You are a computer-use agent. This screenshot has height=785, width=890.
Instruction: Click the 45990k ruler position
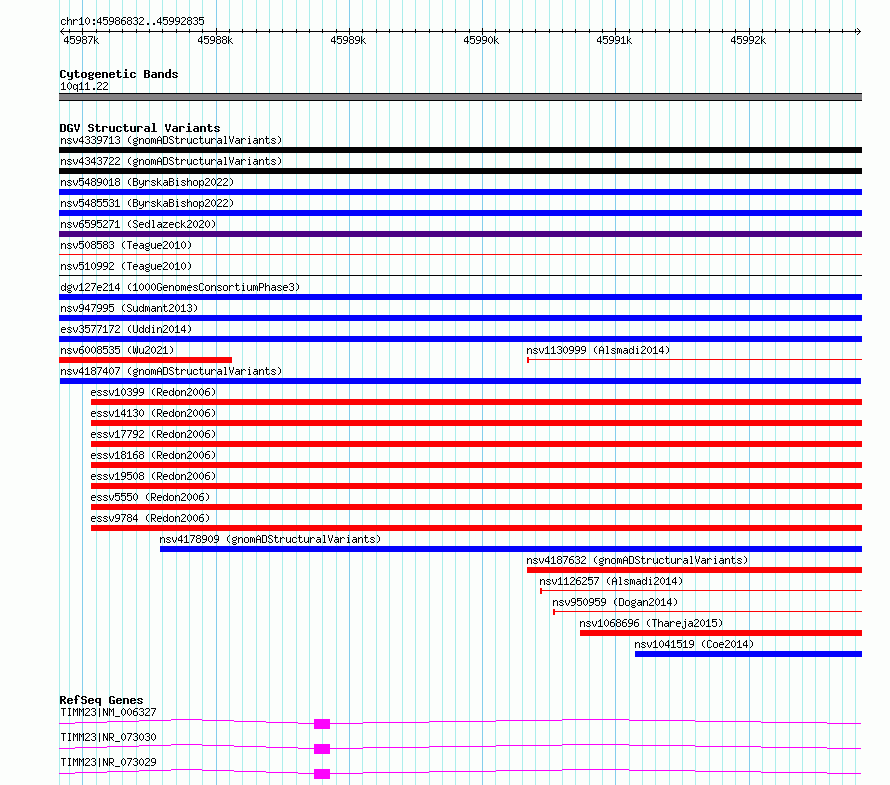click(481, 40)
